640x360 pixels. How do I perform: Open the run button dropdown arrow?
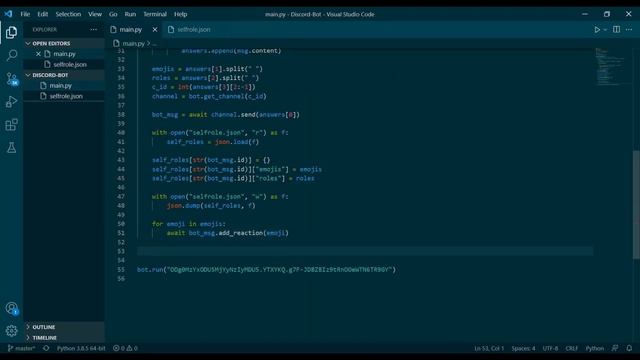pyautogui.click(x=605, y=30)
